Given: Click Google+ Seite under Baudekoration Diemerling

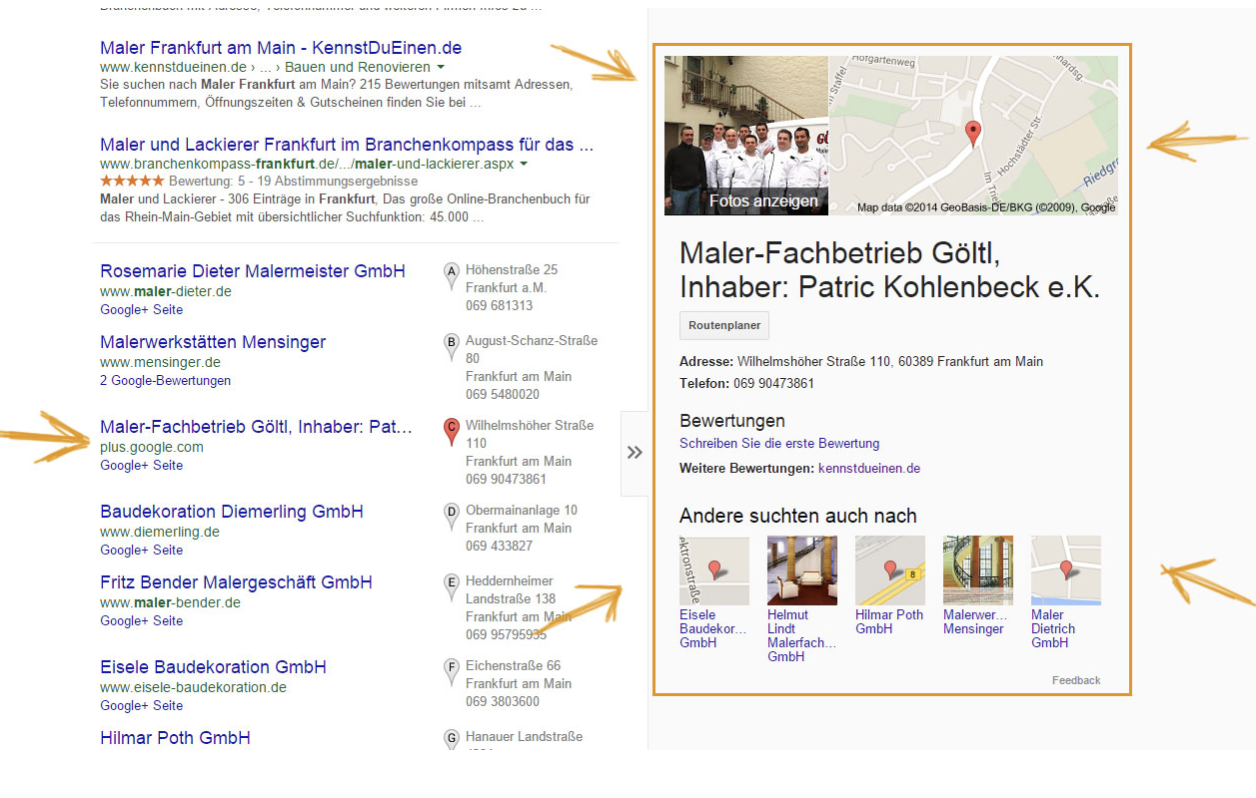Looking at the screenshot, I should (x=141, y=550).
